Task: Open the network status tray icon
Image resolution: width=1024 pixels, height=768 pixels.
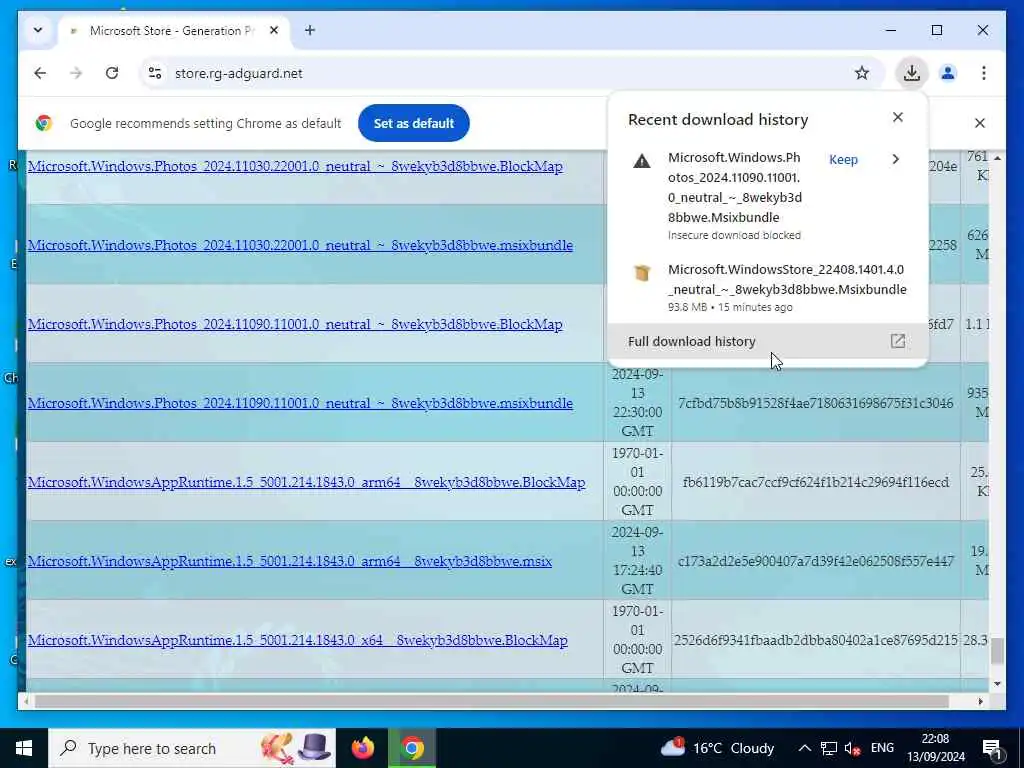Action: pos(829,748)
